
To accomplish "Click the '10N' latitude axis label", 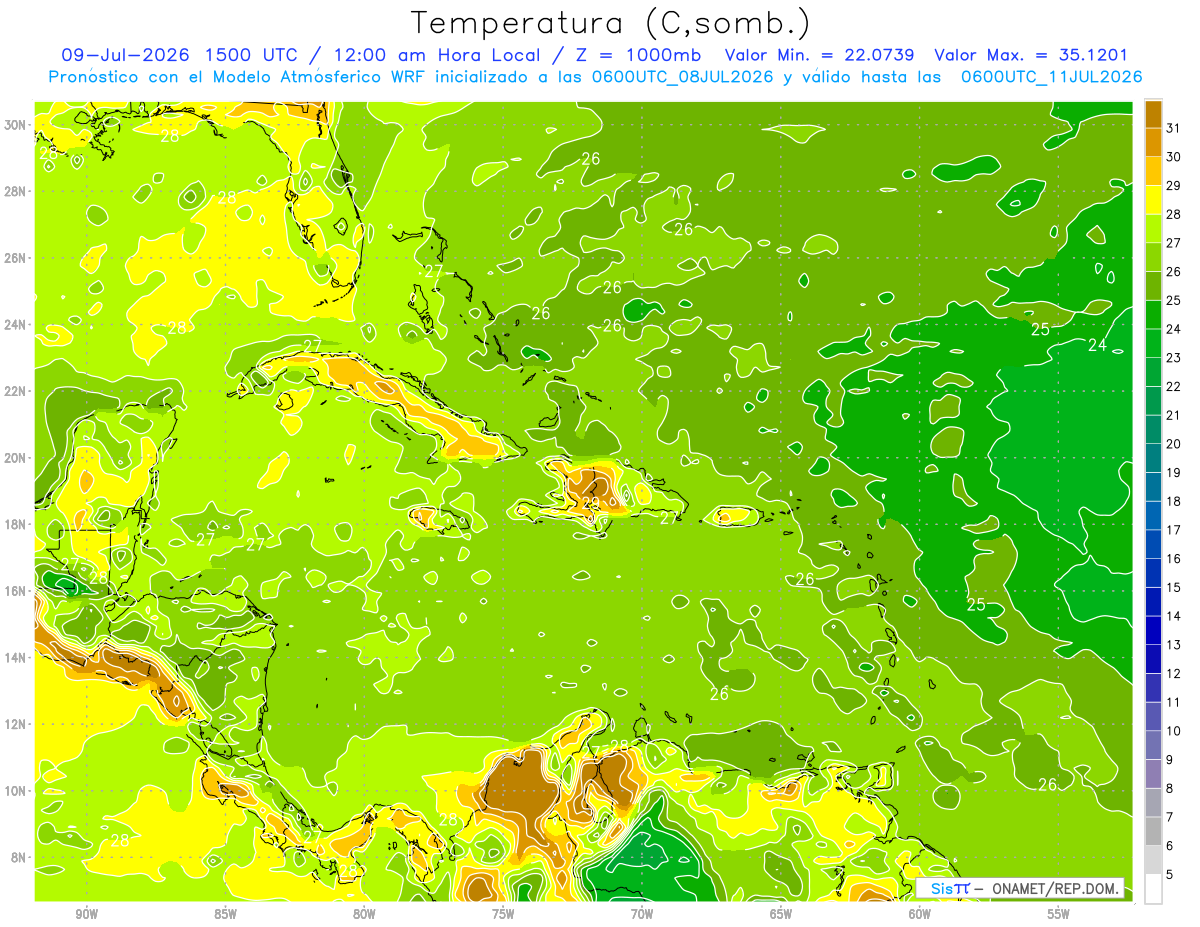I will pos(16,791).
